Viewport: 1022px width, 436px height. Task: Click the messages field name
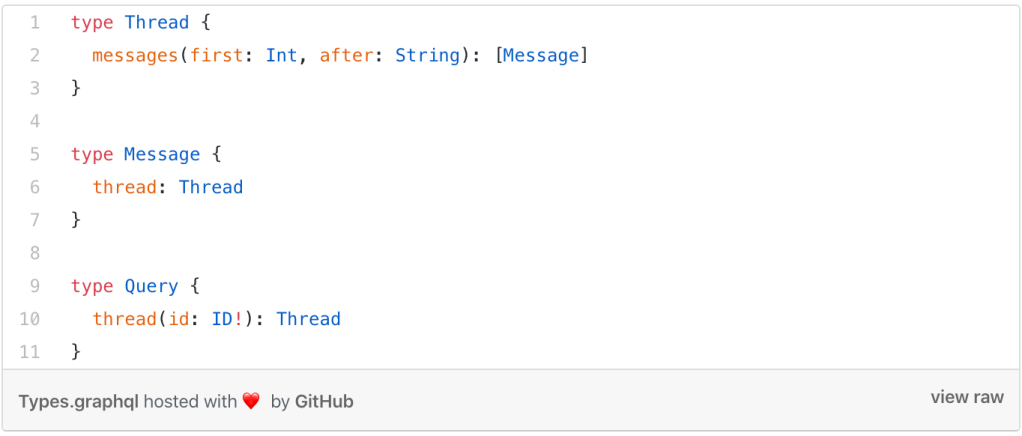tap(135, 55)
